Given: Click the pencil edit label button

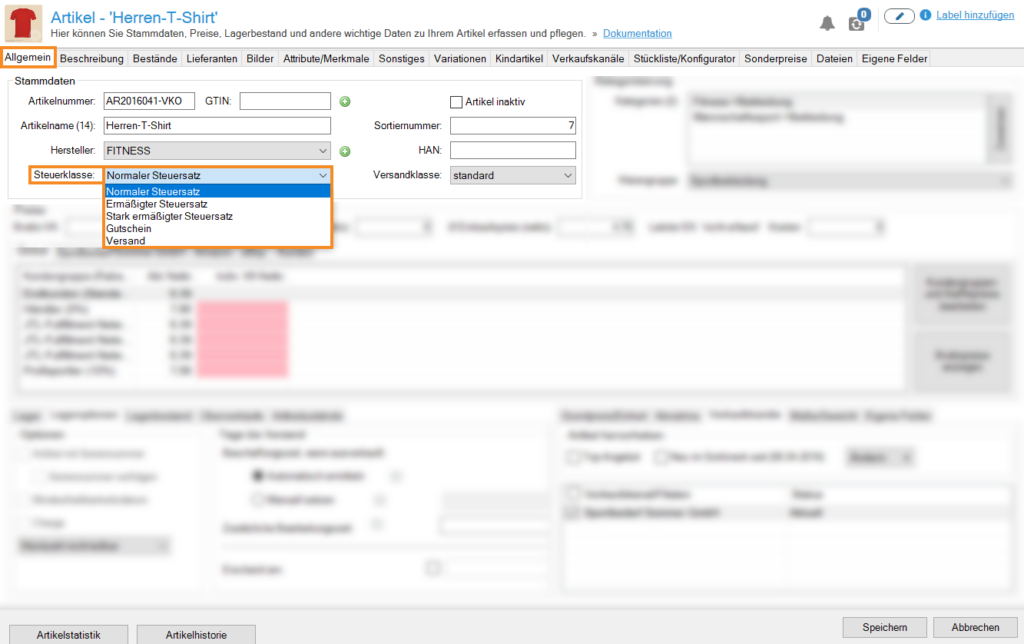Looking at the screenshot, I should (x=899, y=16).
